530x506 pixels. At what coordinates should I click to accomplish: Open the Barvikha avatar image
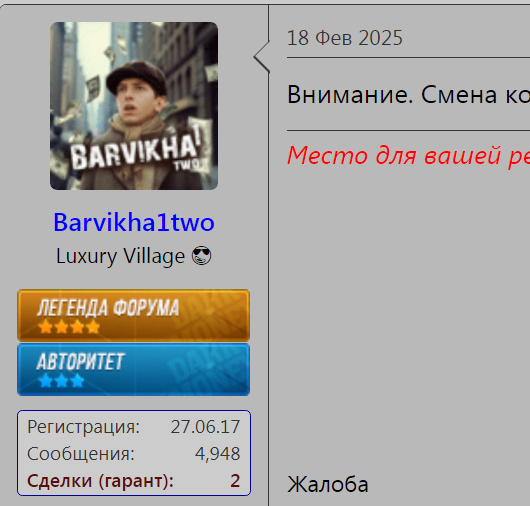pyautogui.click(x=134, y=106)
